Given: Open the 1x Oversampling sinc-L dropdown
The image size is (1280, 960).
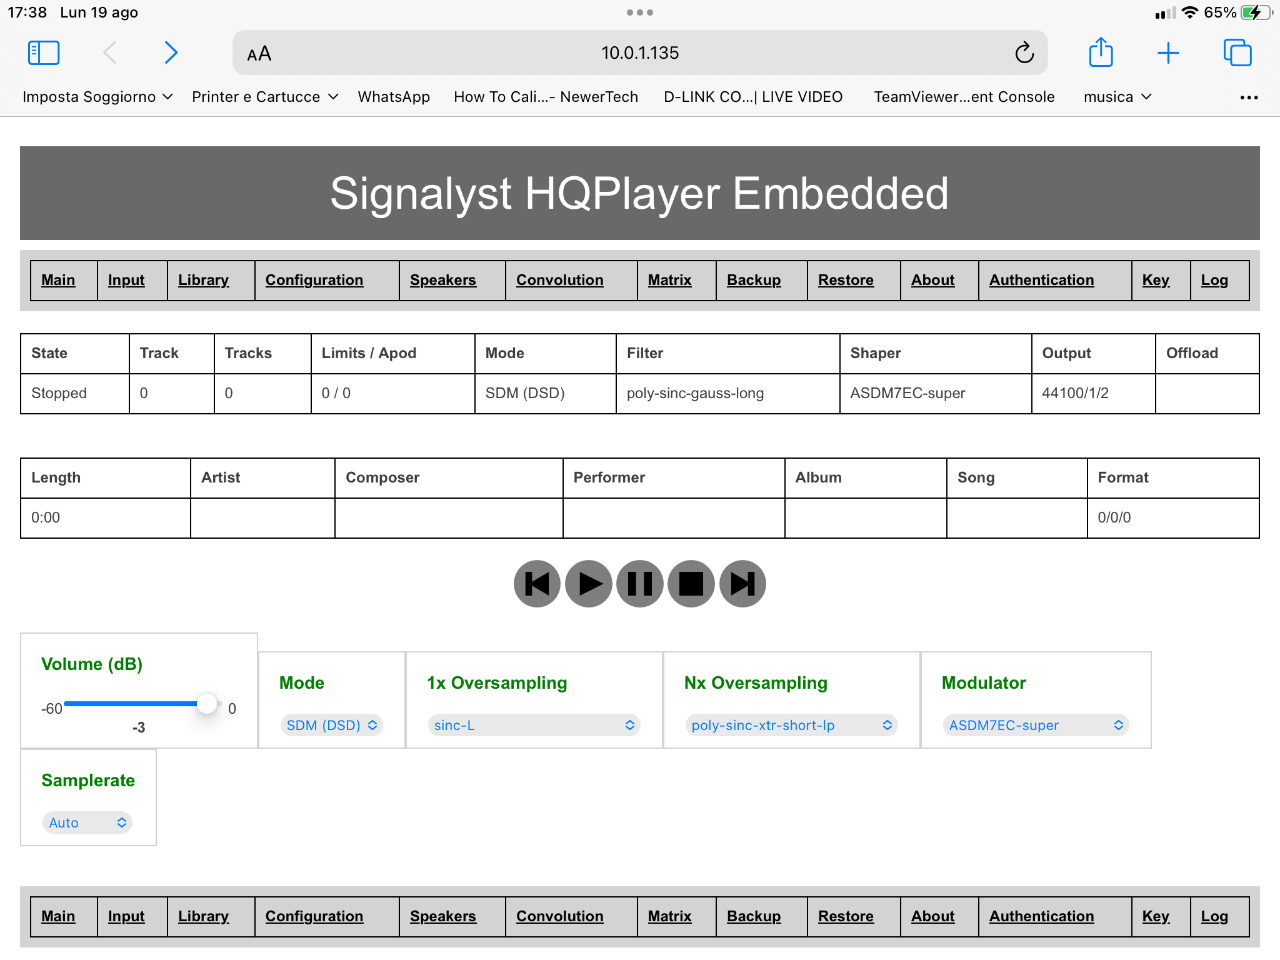Looking at the screenshot, I should pyautogui.click(x=534, y=725).
